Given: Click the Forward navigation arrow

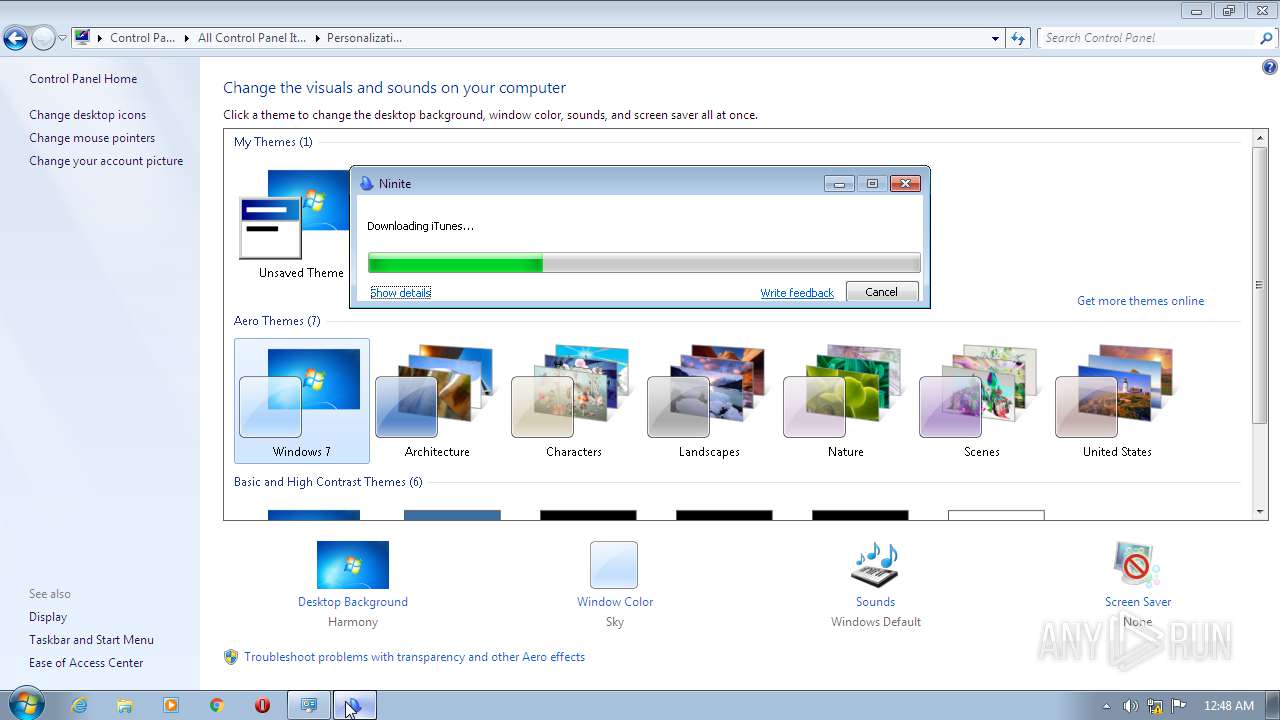Looking at the screenshot, I should point(43,39).
